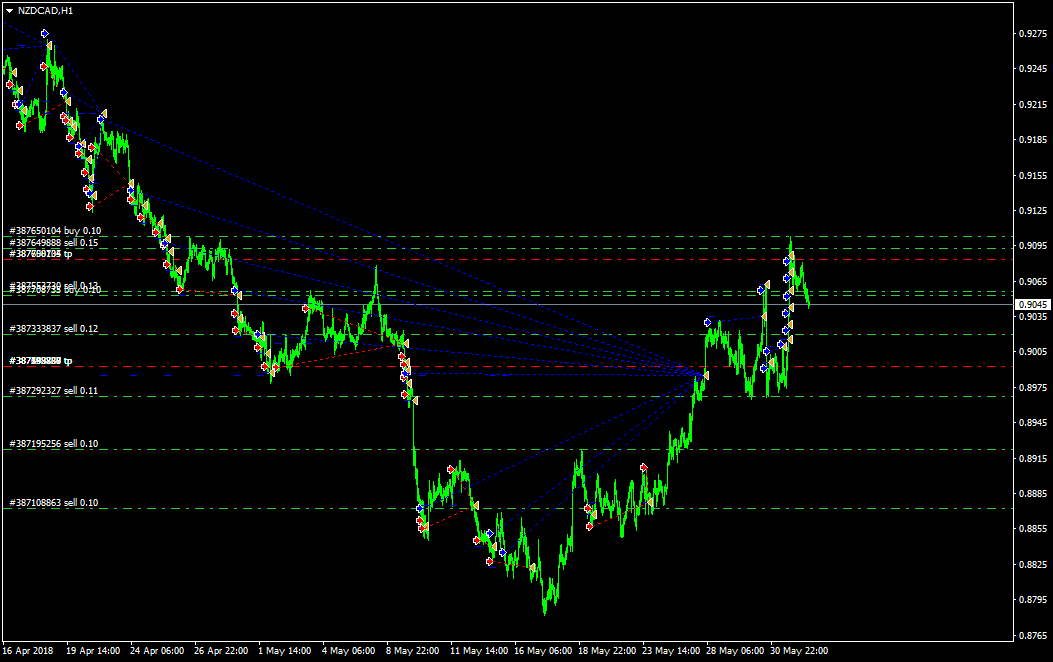Viewport: 1053px width, 662px height.
Task: Click price axis value 0.9125
Action: [x=1033, y=211]
